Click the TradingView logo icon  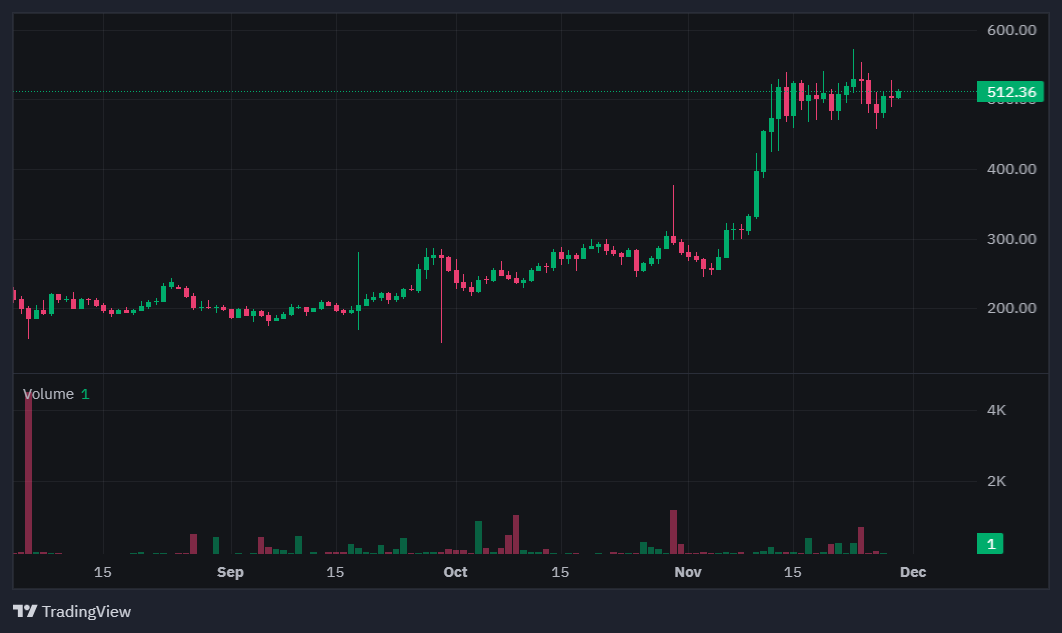coord(25,611)
